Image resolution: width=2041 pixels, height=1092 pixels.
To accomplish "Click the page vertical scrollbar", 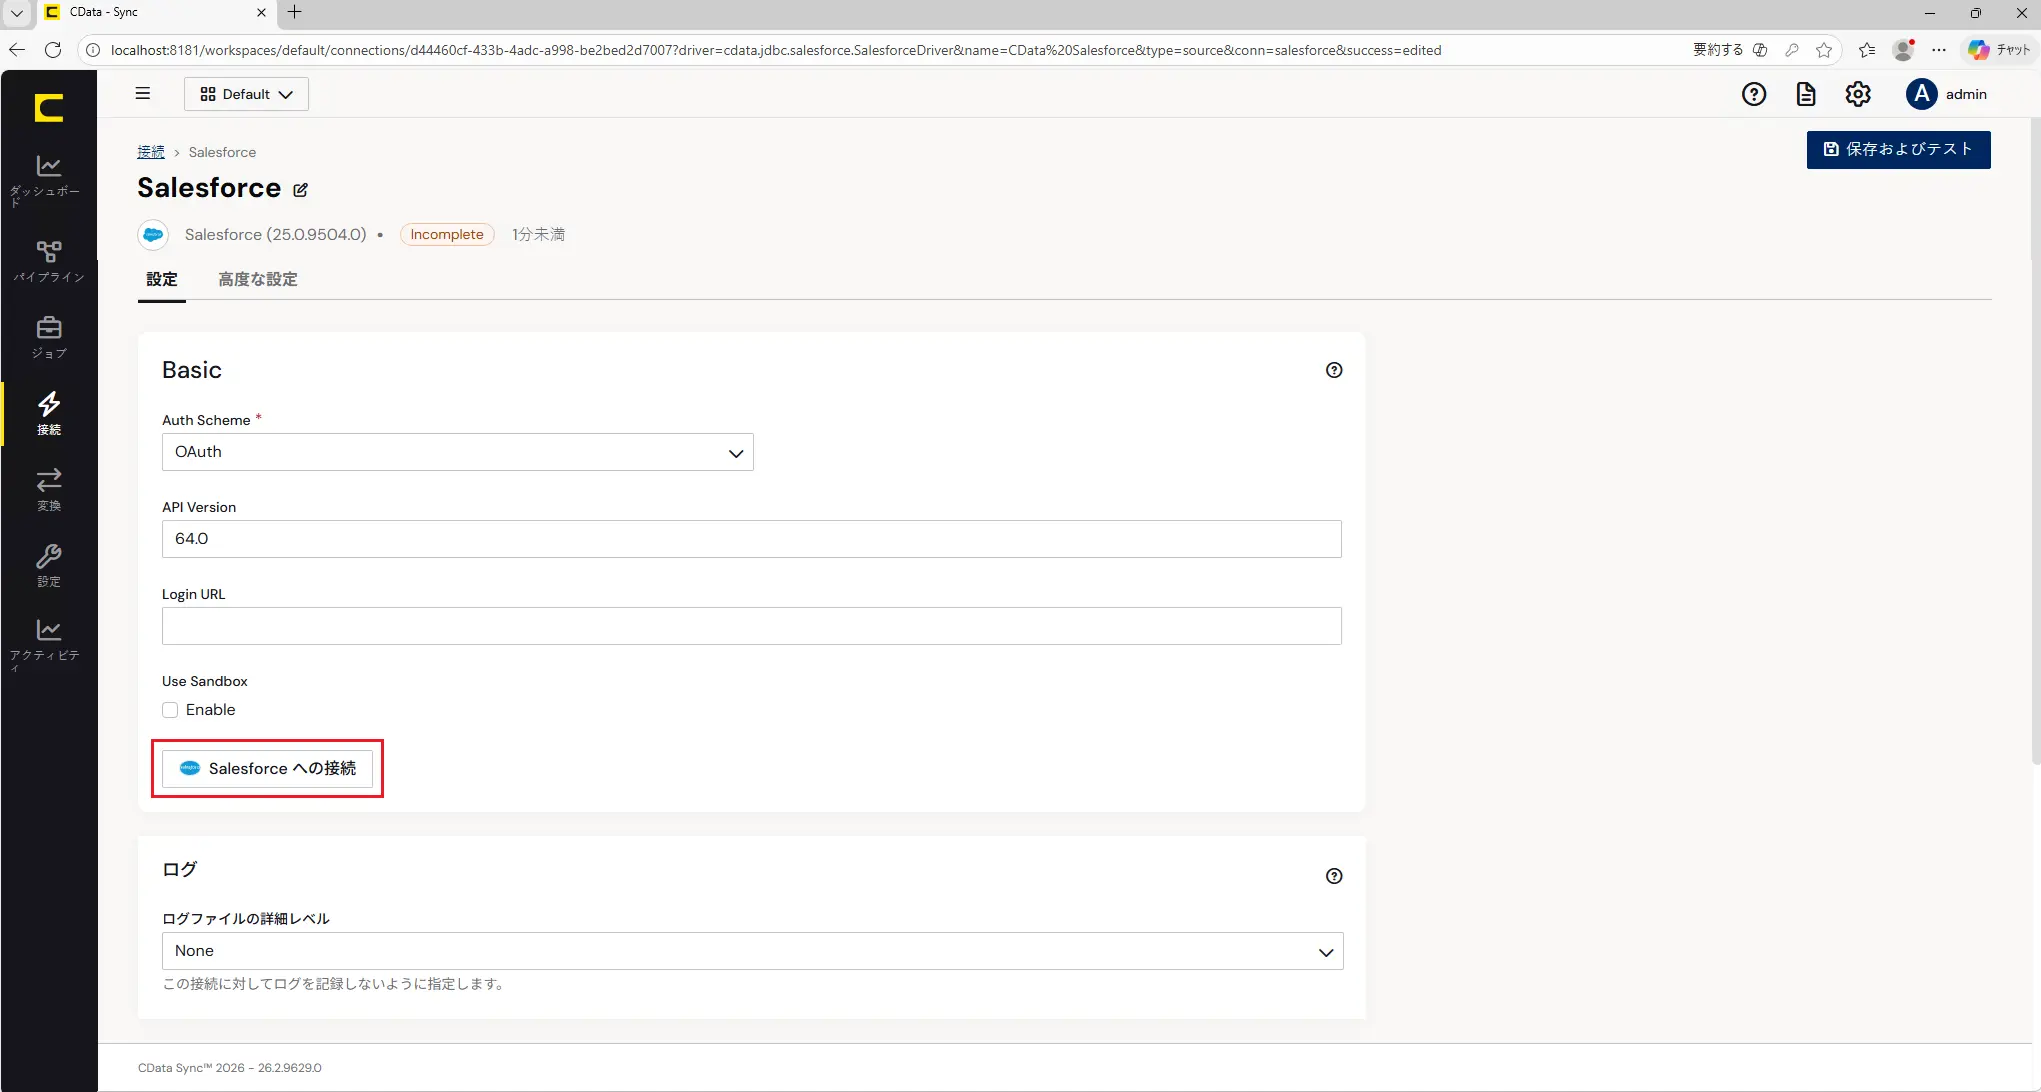I will (x=2035, y=440).
